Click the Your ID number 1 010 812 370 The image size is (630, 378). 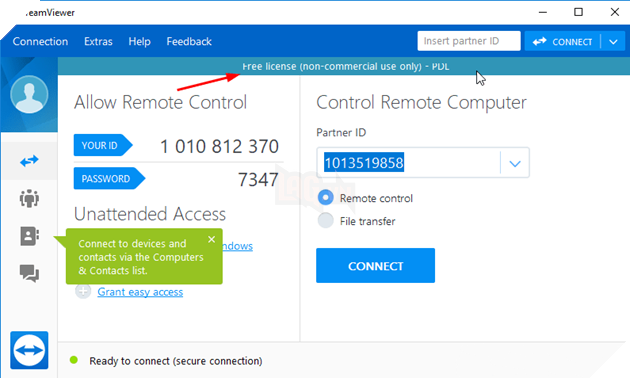pyautogui.click(x=219, y=146)
